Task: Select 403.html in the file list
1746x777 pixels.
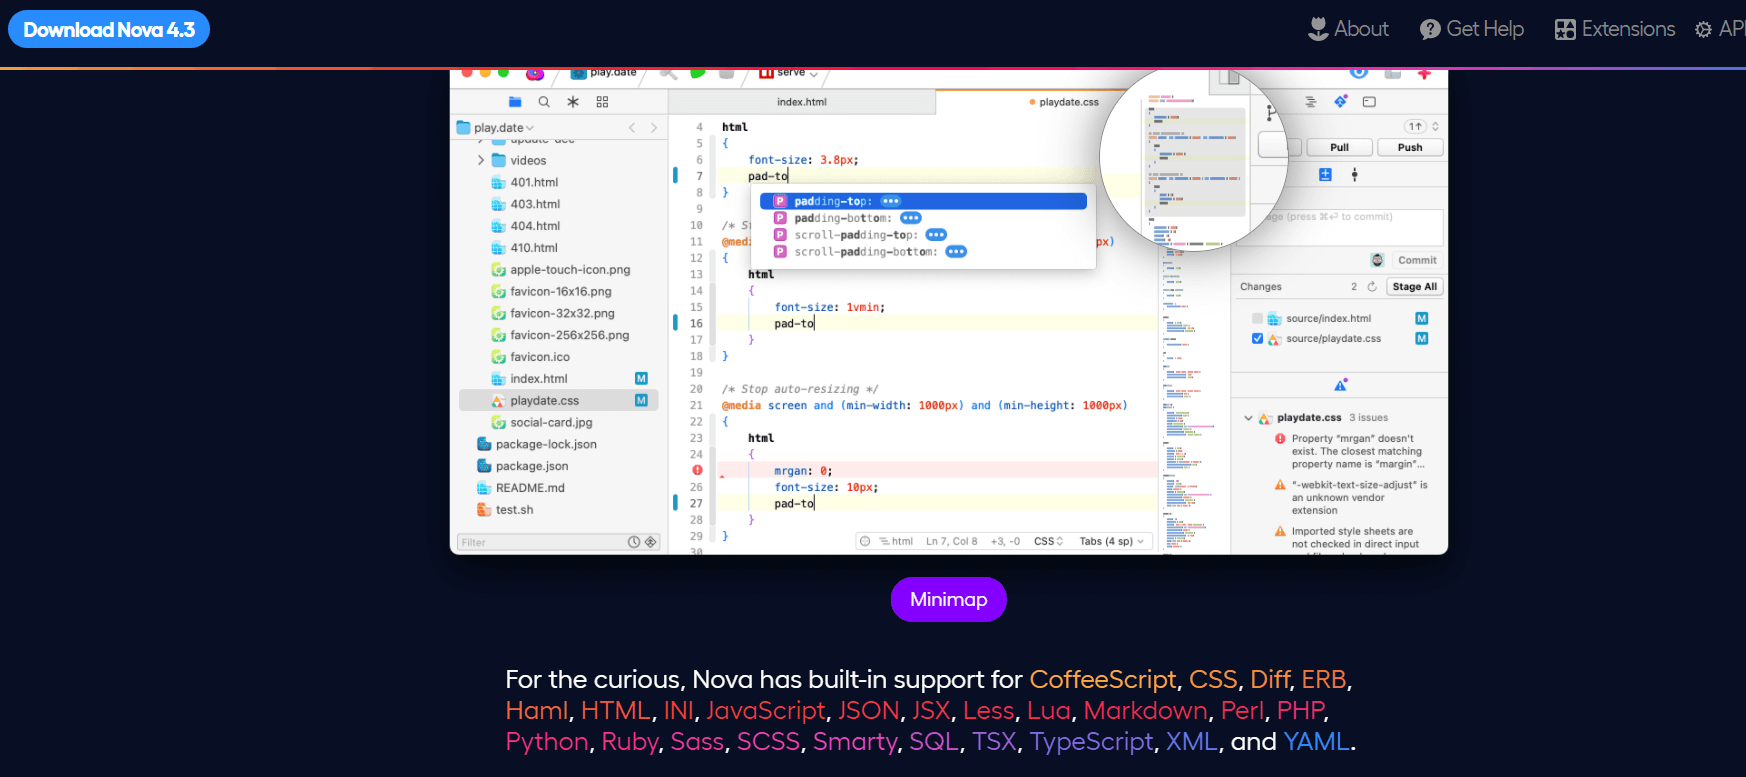Action: pos(525,204)
